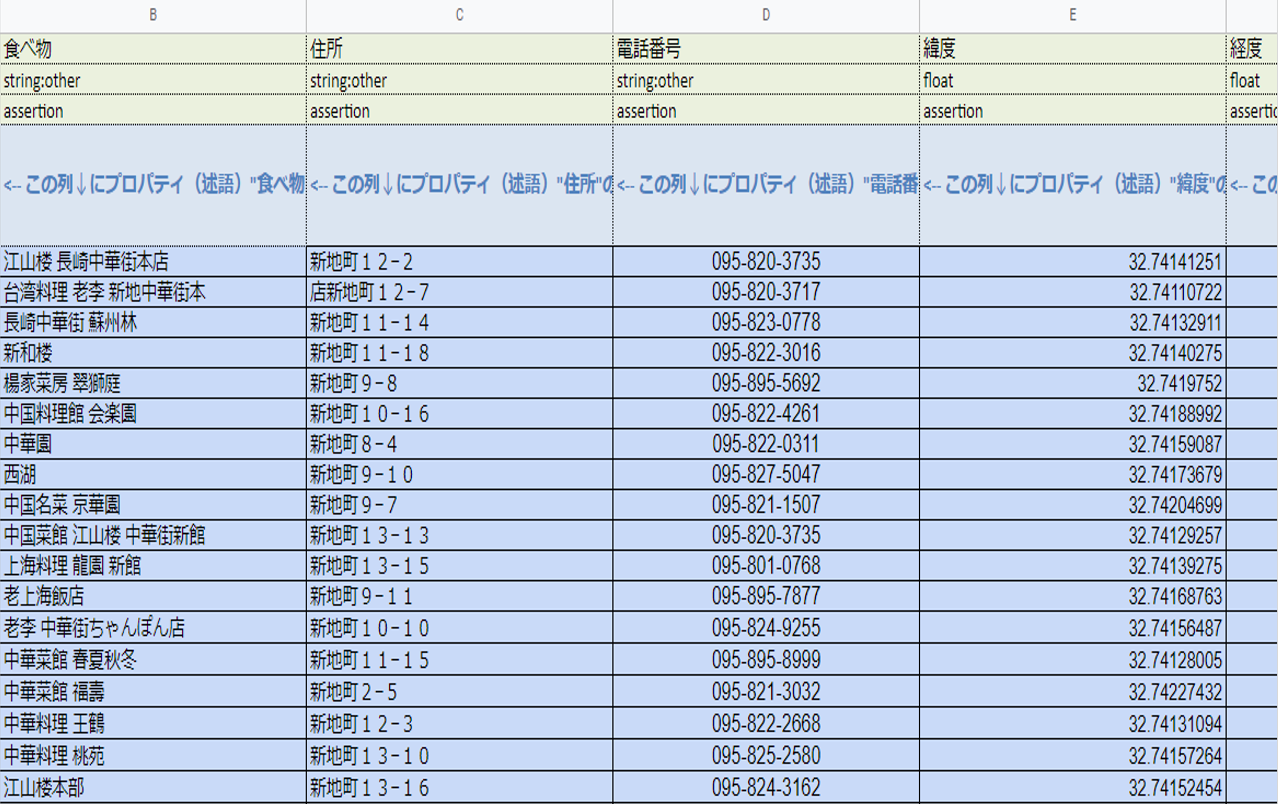Click the 電話番号 header cell
1278x804 pixels.
click(766, 49)
